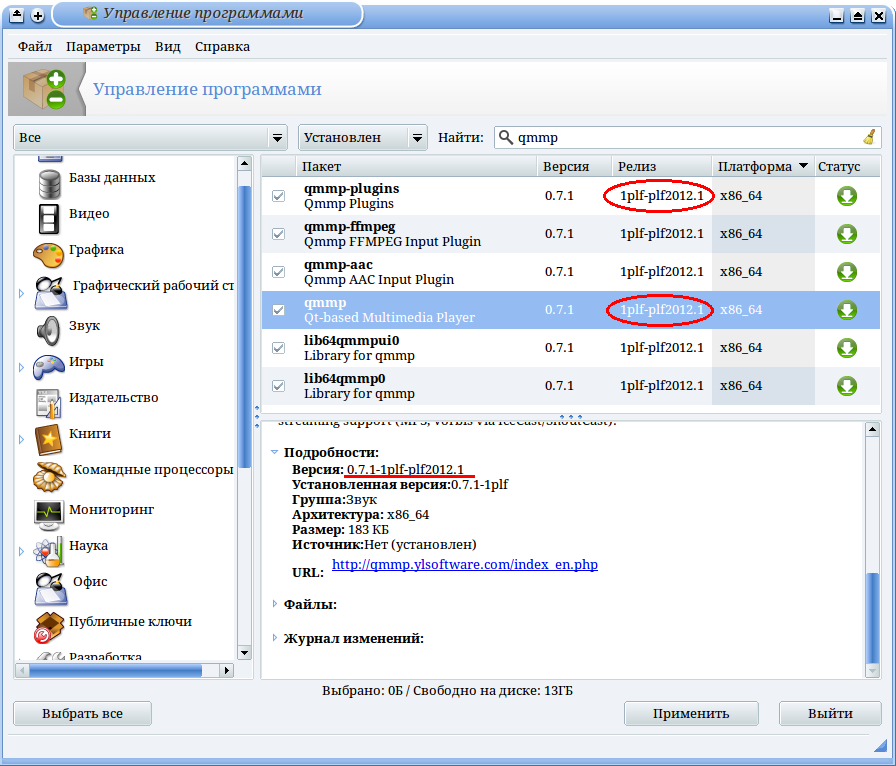
Task: Click the Monitoring category icon
Action: tap(48, 511)
